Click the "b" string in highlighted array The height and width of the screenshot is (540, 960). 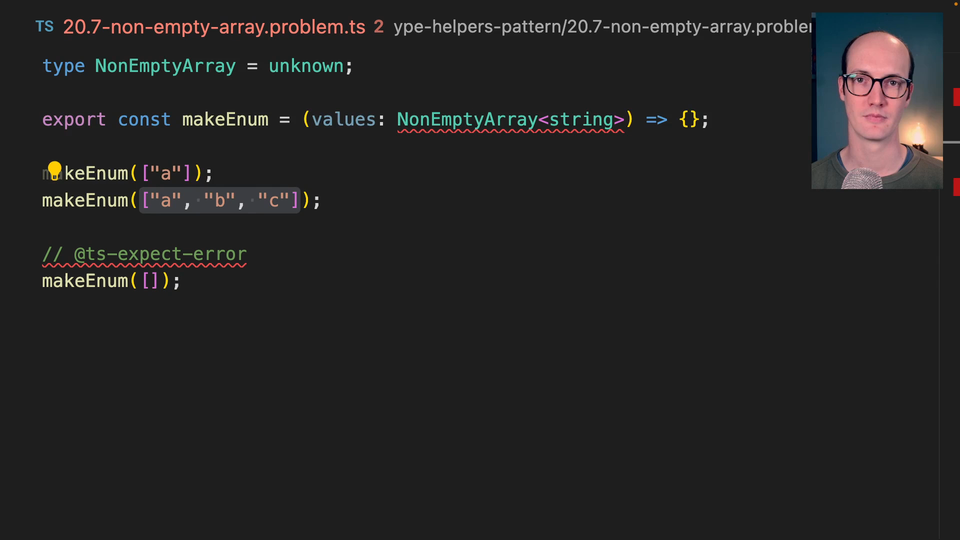tap(220, 201)
